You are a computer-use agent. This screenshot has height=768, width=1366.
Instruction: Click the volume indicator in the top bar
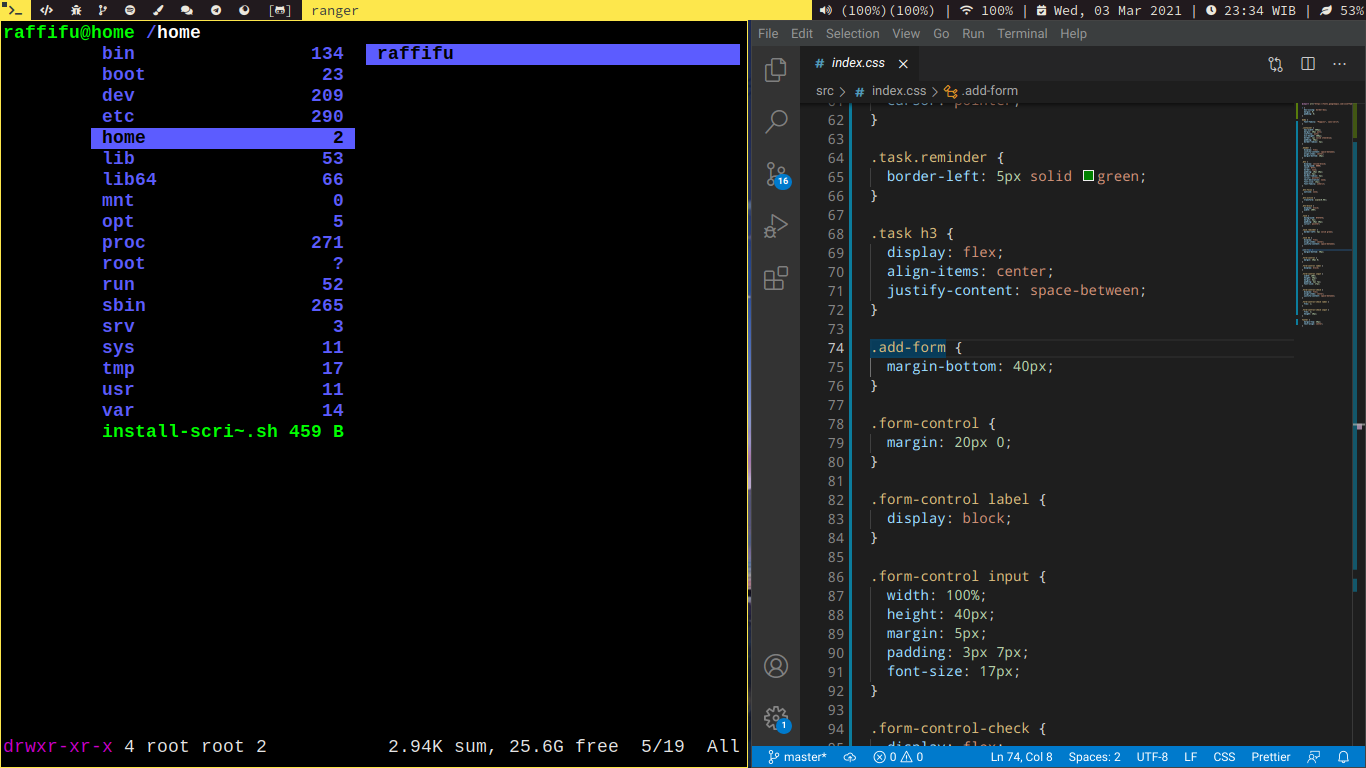pos(877,10)
